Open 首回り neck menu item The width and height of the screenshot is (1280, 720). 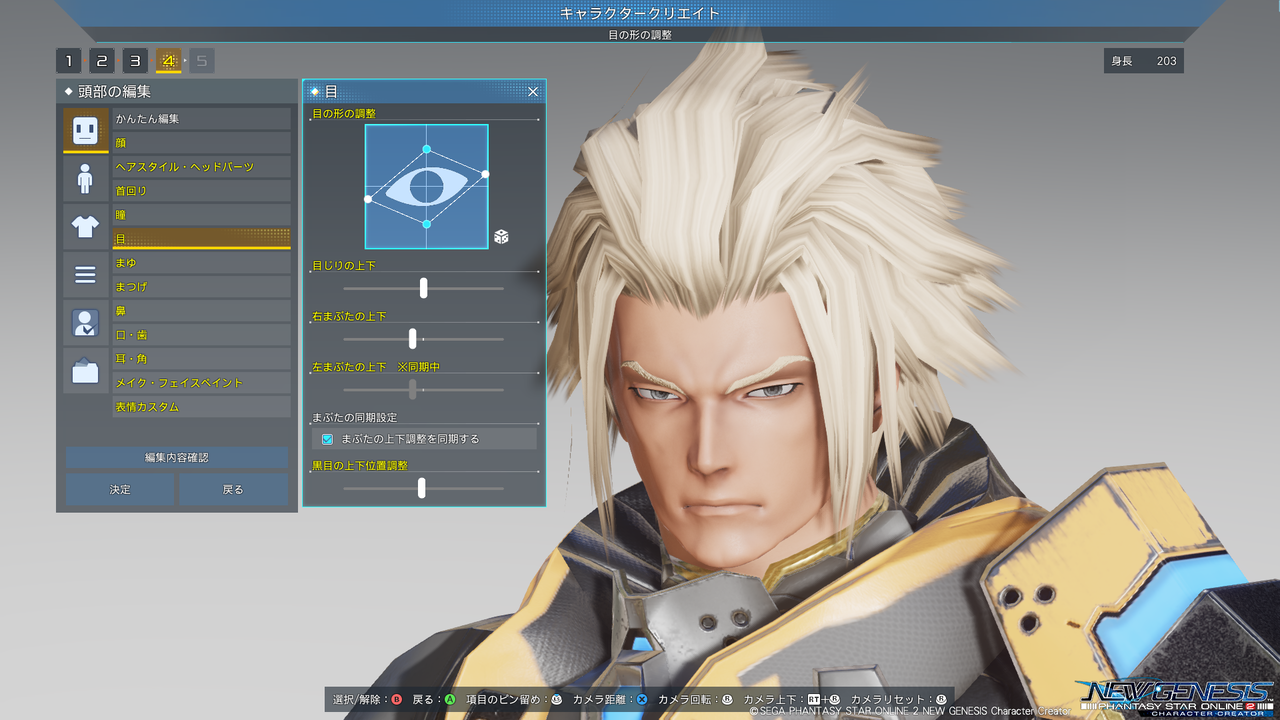(x=202, y=191)
